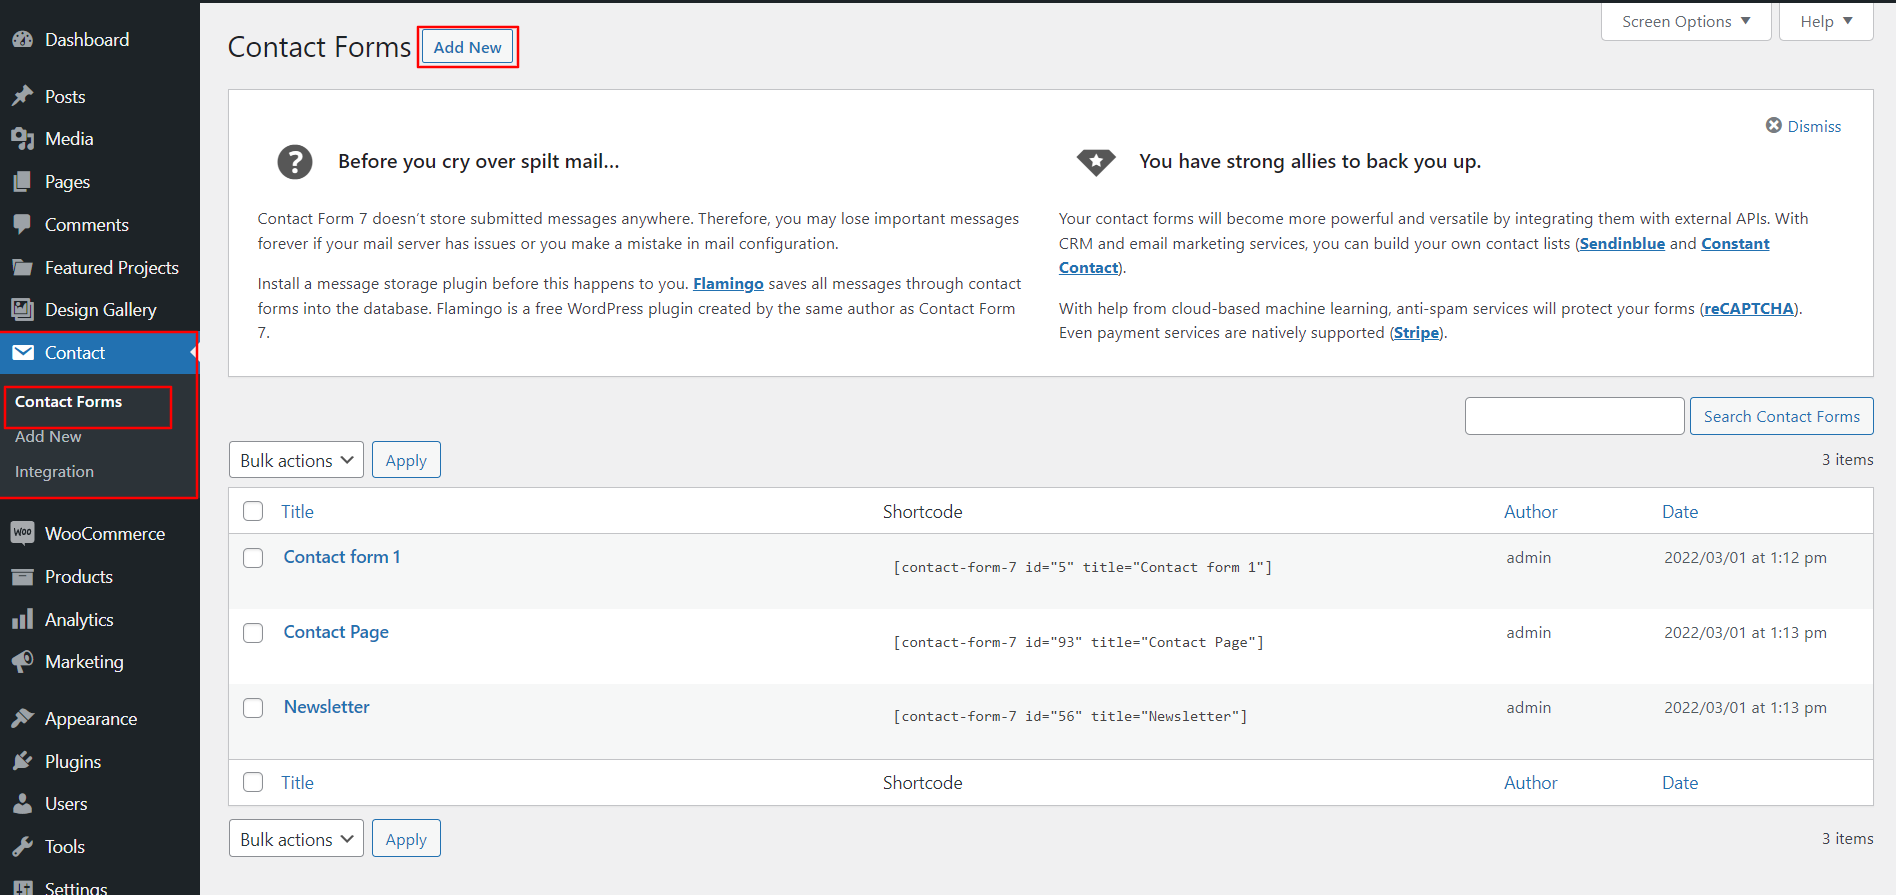Check the Contact Page row checkbox
The height and width of the screenshot is (895, 1896).
coord(253,633)
